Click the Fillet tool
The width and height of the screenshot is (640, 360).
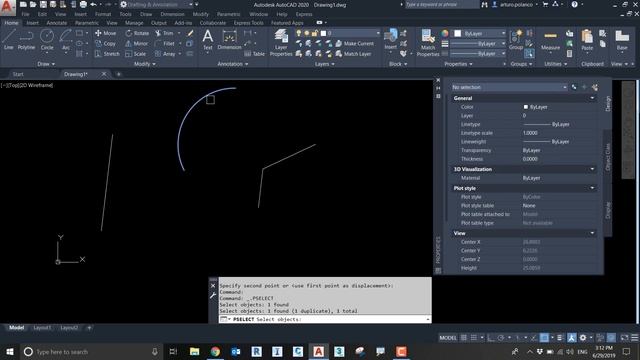coord(165,43)
